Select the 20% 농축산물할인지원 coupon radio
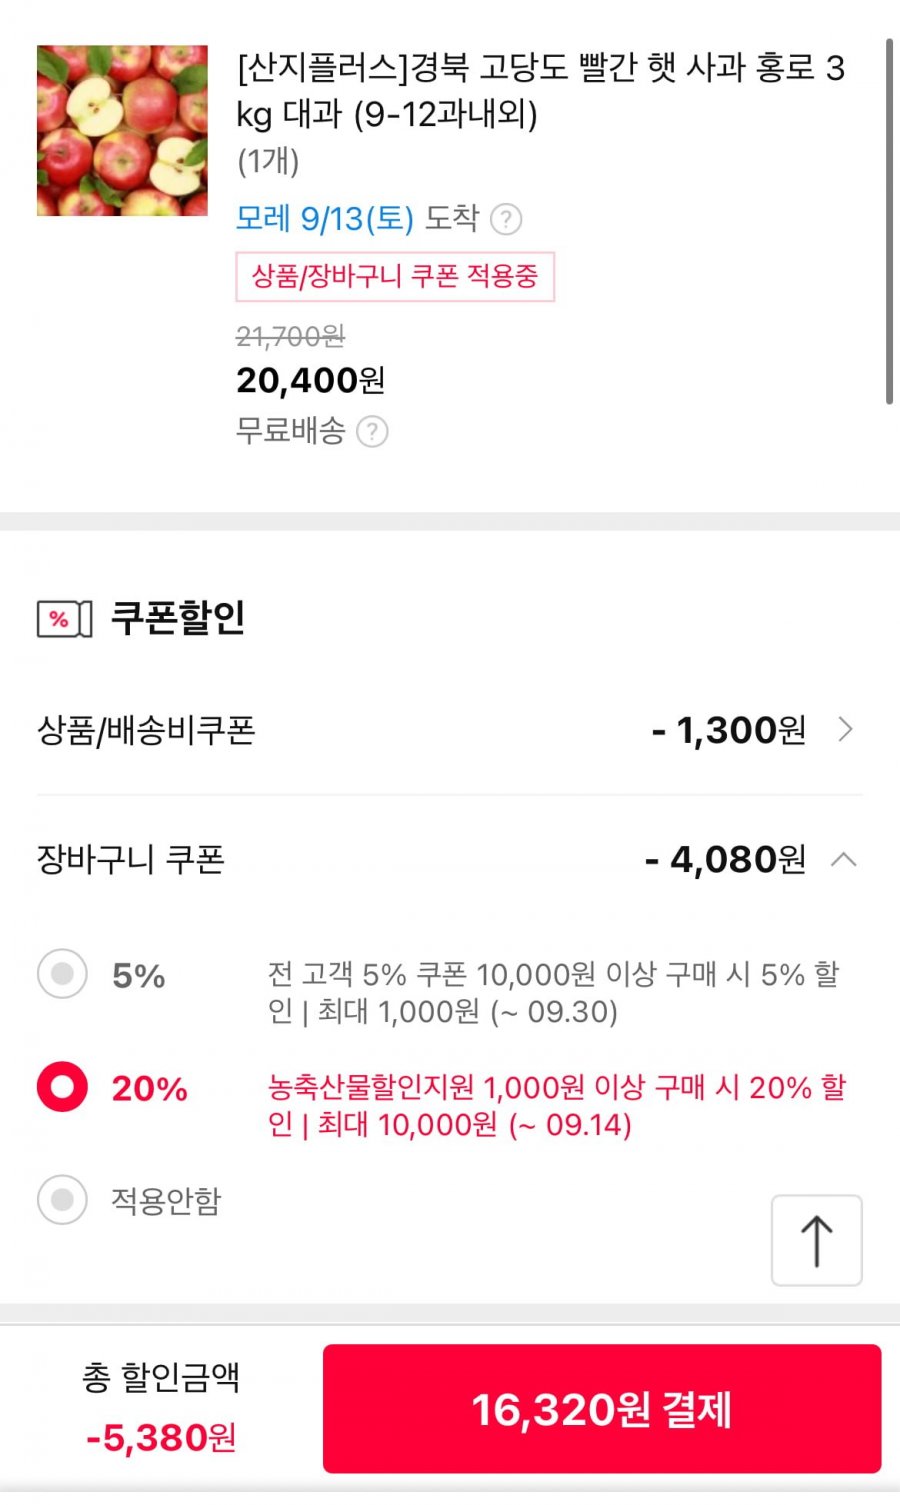 click(x=62, y=1087)
